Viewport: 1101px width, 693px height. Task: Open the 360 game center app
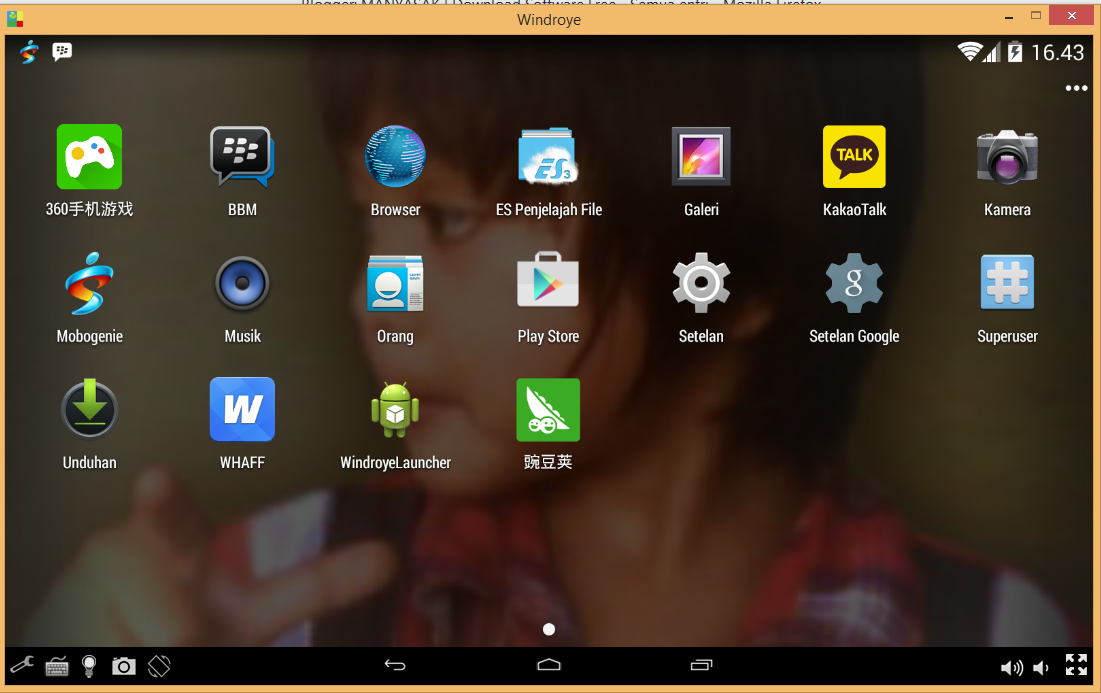pyautogui.click(x=89, y=157)
